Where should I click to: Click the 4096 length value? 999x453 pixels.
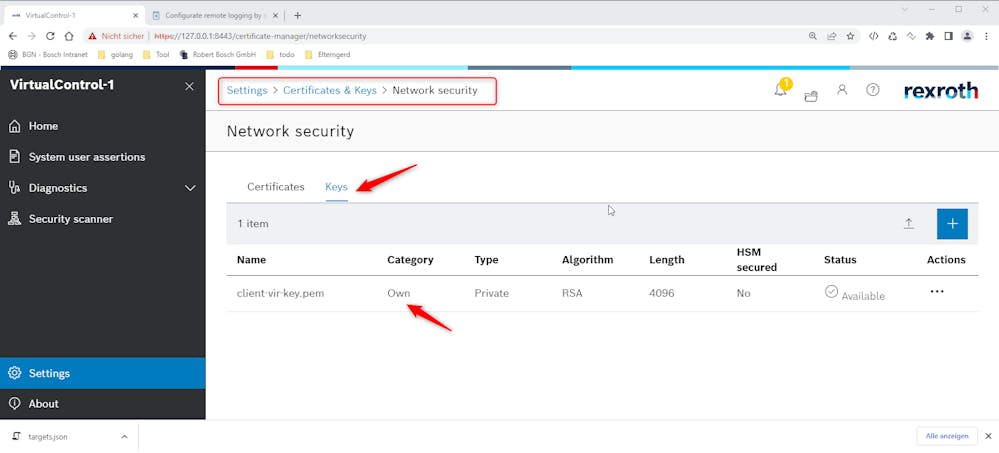click(661, 293)
